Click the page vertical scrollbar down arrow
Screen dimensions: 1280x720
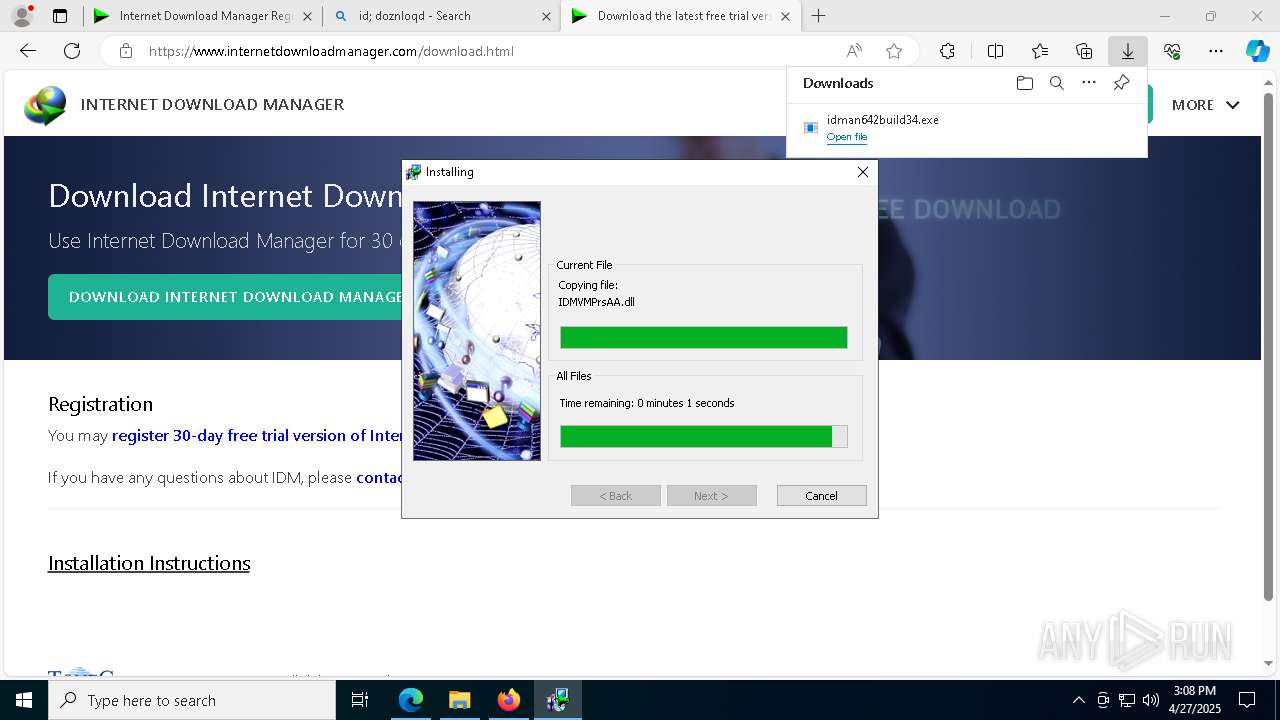1270,663
